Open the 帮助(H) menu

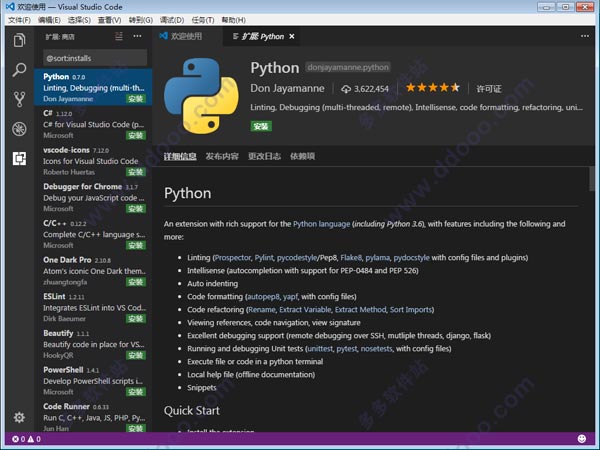pyautogui.click(x=233, y=20)
